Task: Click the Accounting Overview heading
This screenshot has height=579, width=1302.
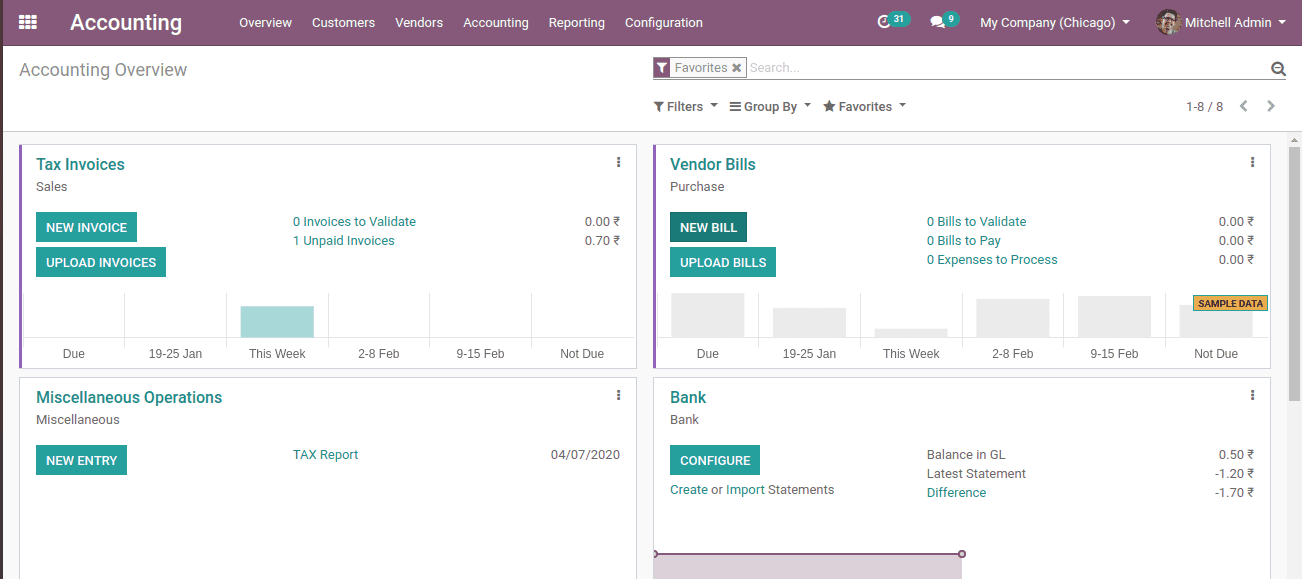Action: tap(103, 70)
